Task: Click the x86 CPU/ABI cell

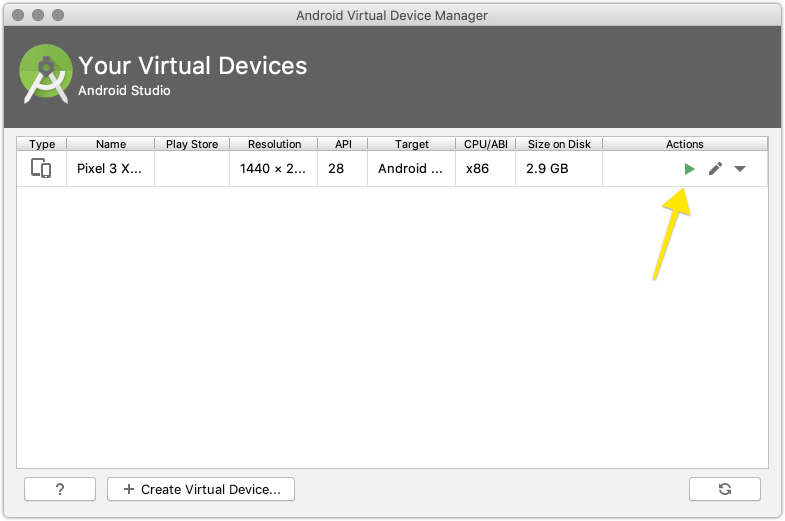Action: coord(486,169)
